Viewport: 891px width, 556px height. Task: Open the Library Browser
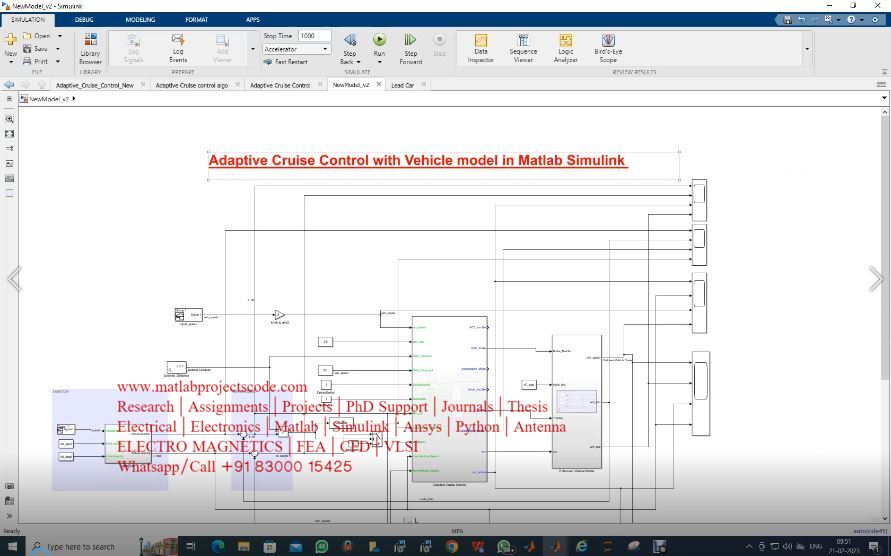[x=90, y=47]
